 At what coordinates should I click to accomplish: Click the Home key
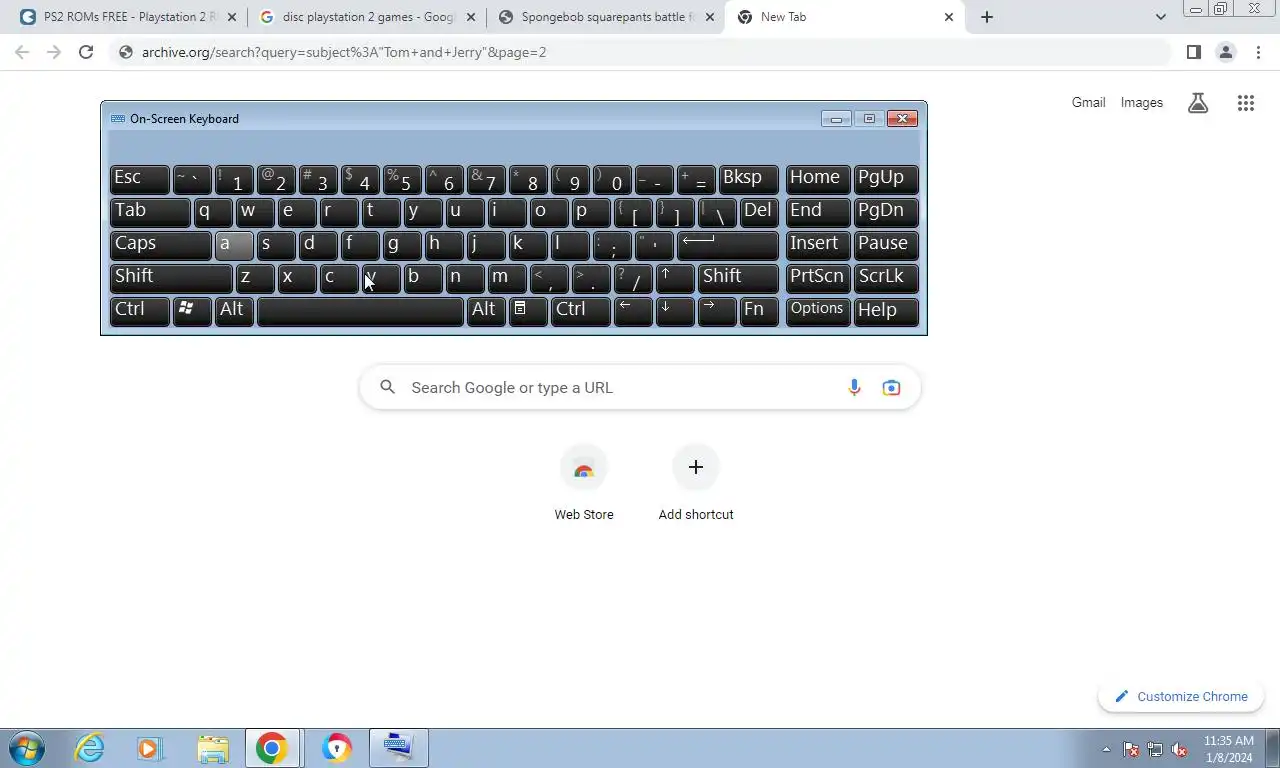[x=818, y=179]
